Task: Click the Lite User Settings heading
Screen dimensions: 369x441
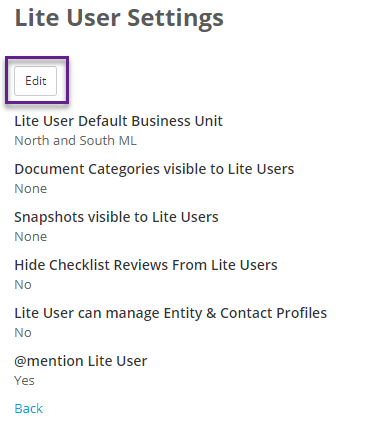Action: tap(119, 18)
